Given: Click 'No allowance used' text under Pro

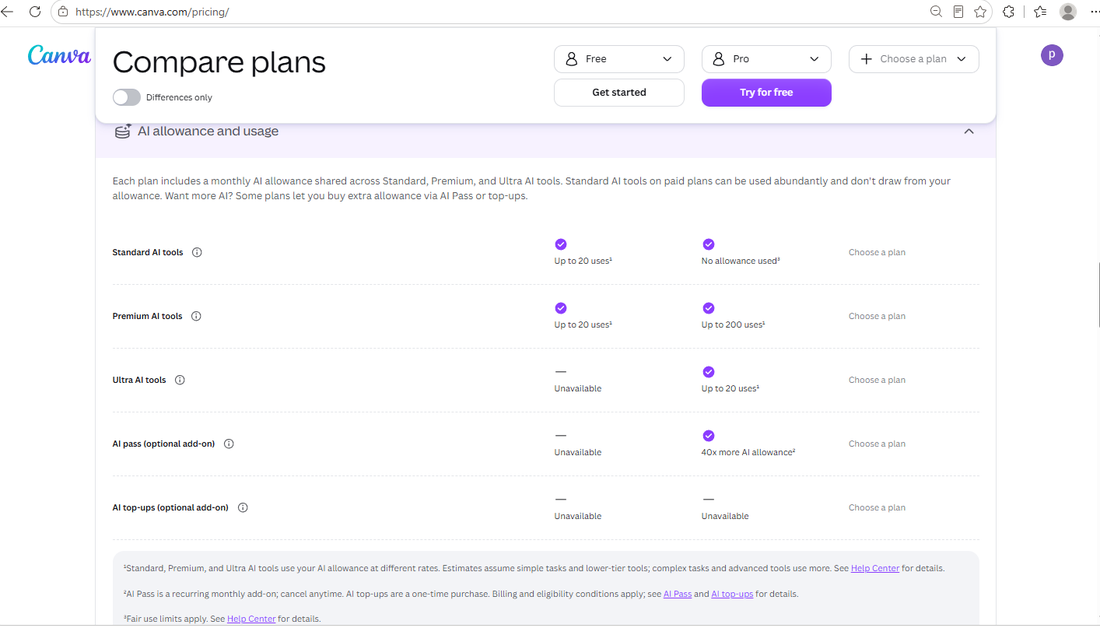Looking at the screenshot, I should (741, 261).
